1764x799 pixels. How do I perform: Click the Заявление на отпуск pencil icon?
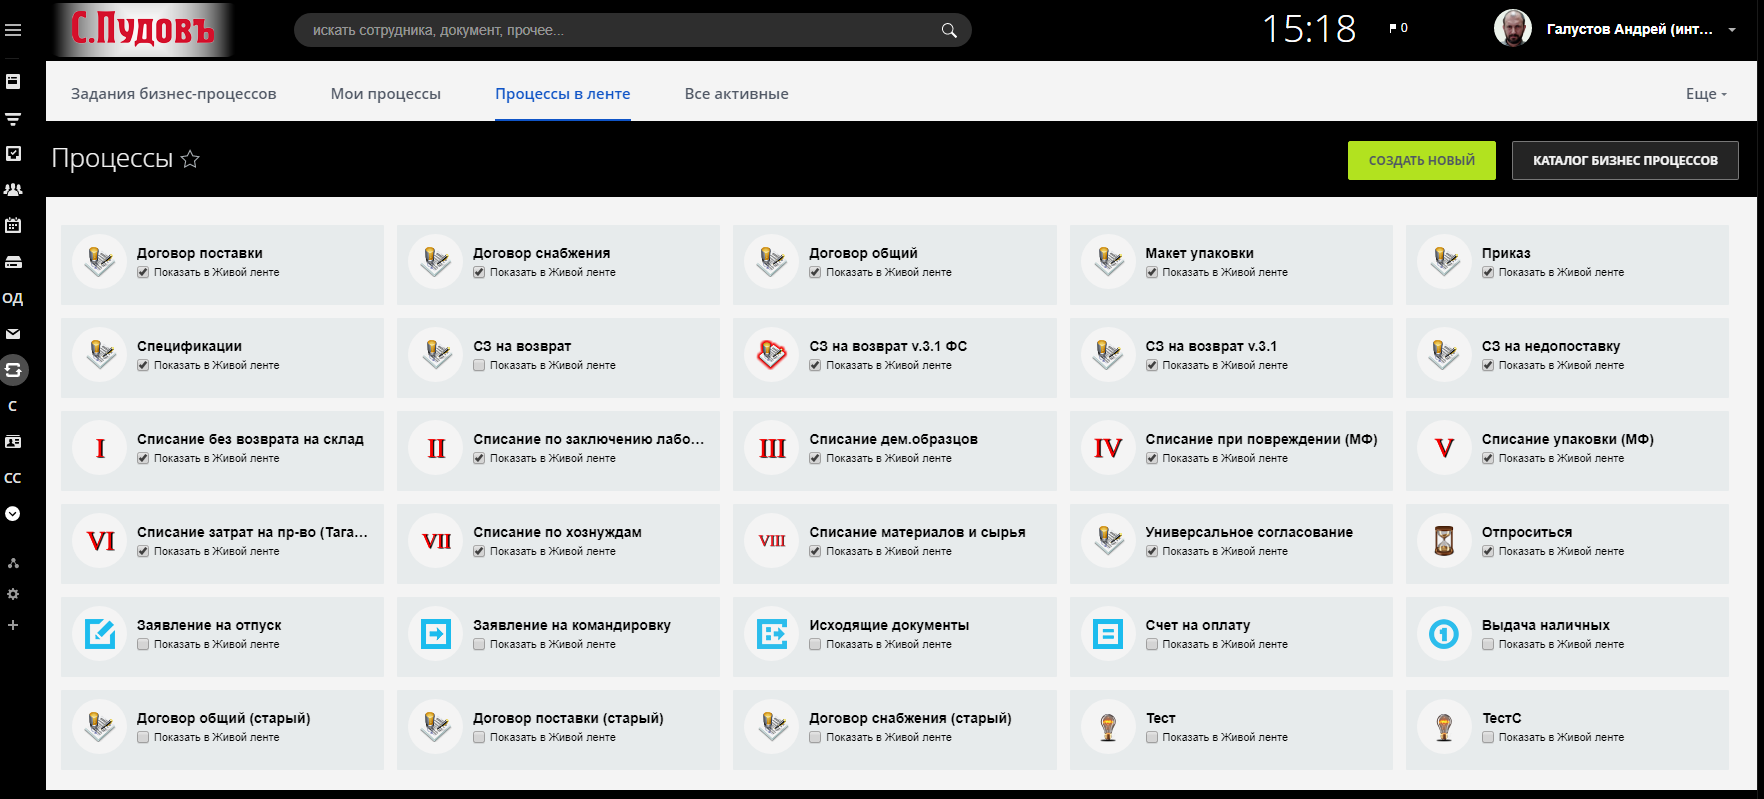99,634
